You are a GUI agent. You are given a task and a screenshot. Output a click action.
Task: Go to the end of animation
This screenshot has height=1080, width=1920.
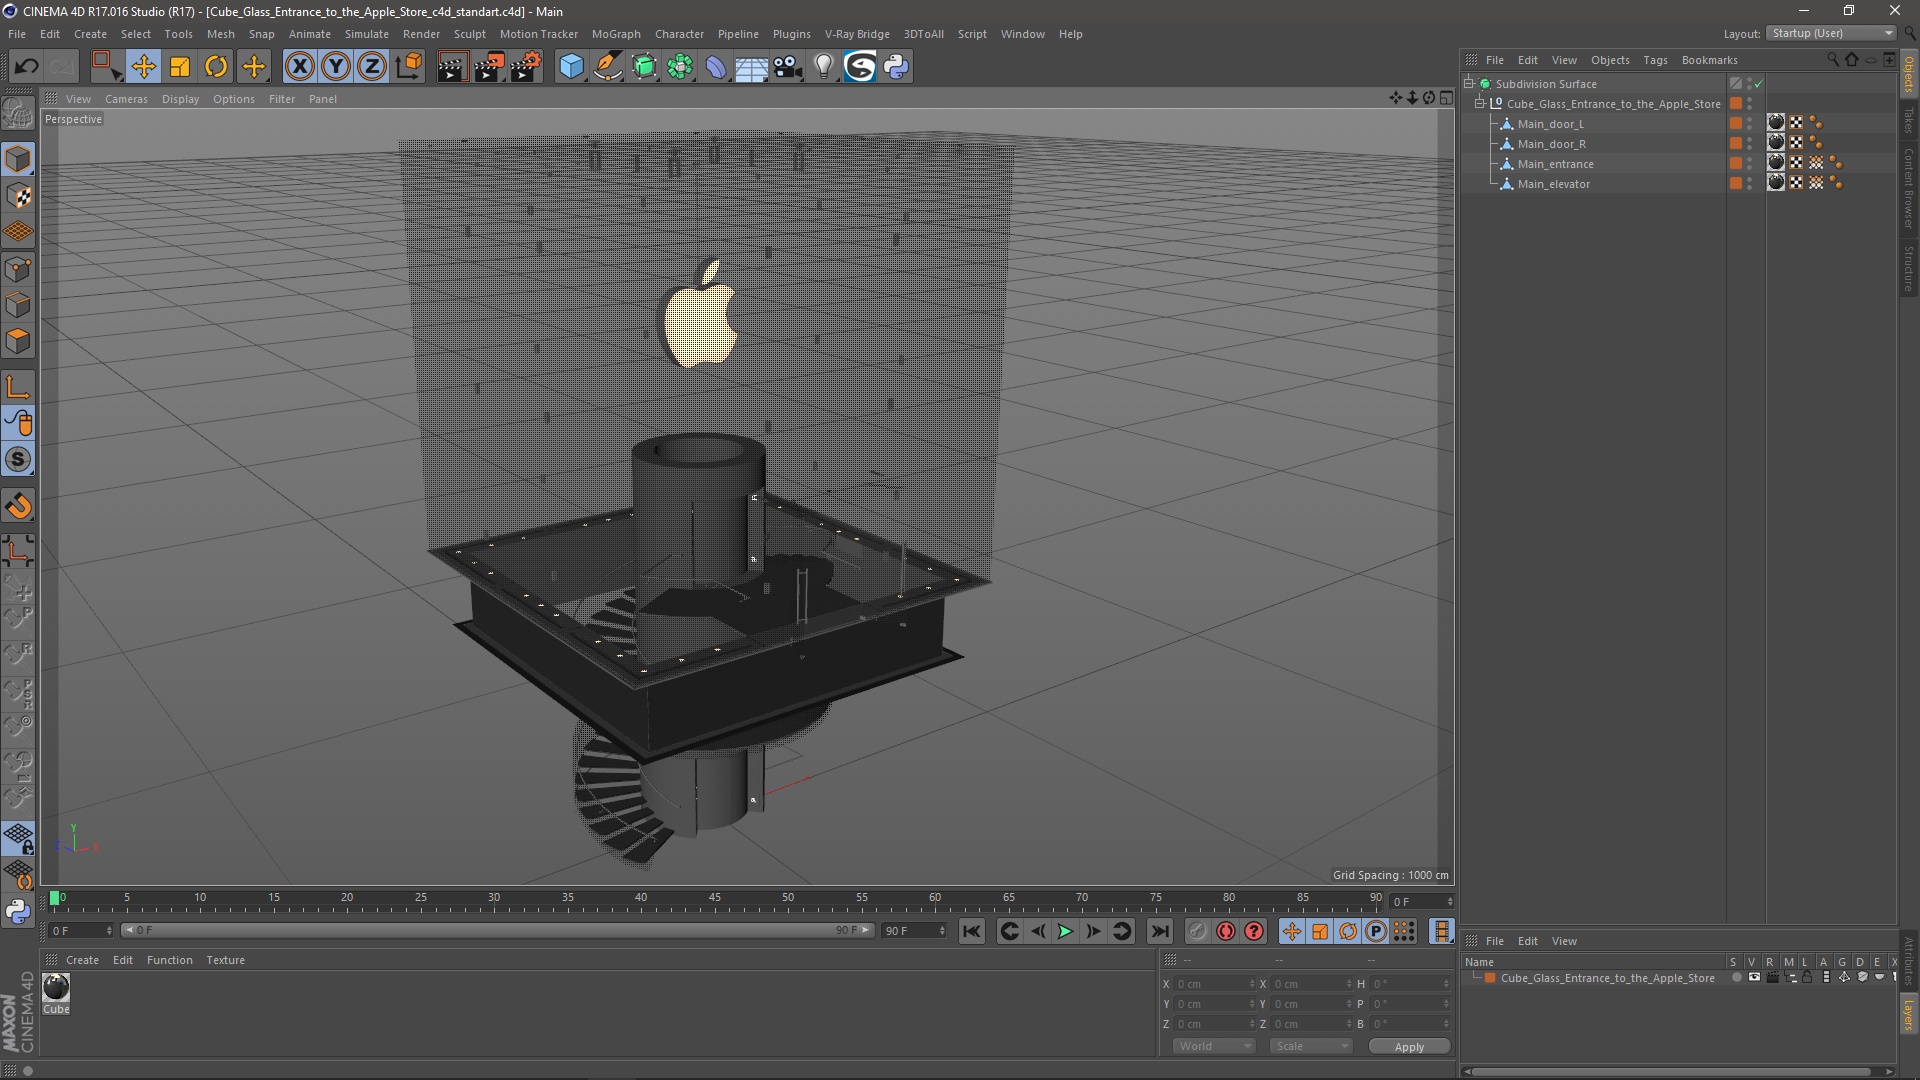[x=1159, y=931]
